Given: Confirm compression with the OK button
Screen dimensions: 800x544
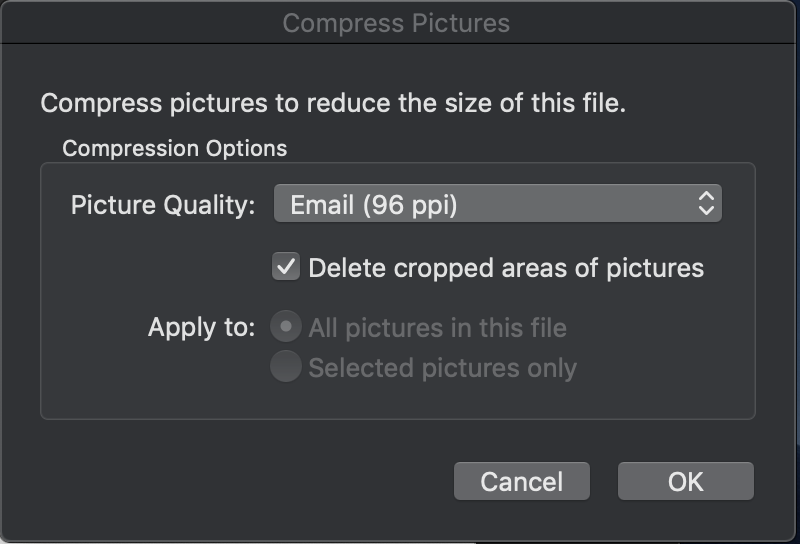Looking at the screenshot, I should pyautogui.click(x=685, y=481).
